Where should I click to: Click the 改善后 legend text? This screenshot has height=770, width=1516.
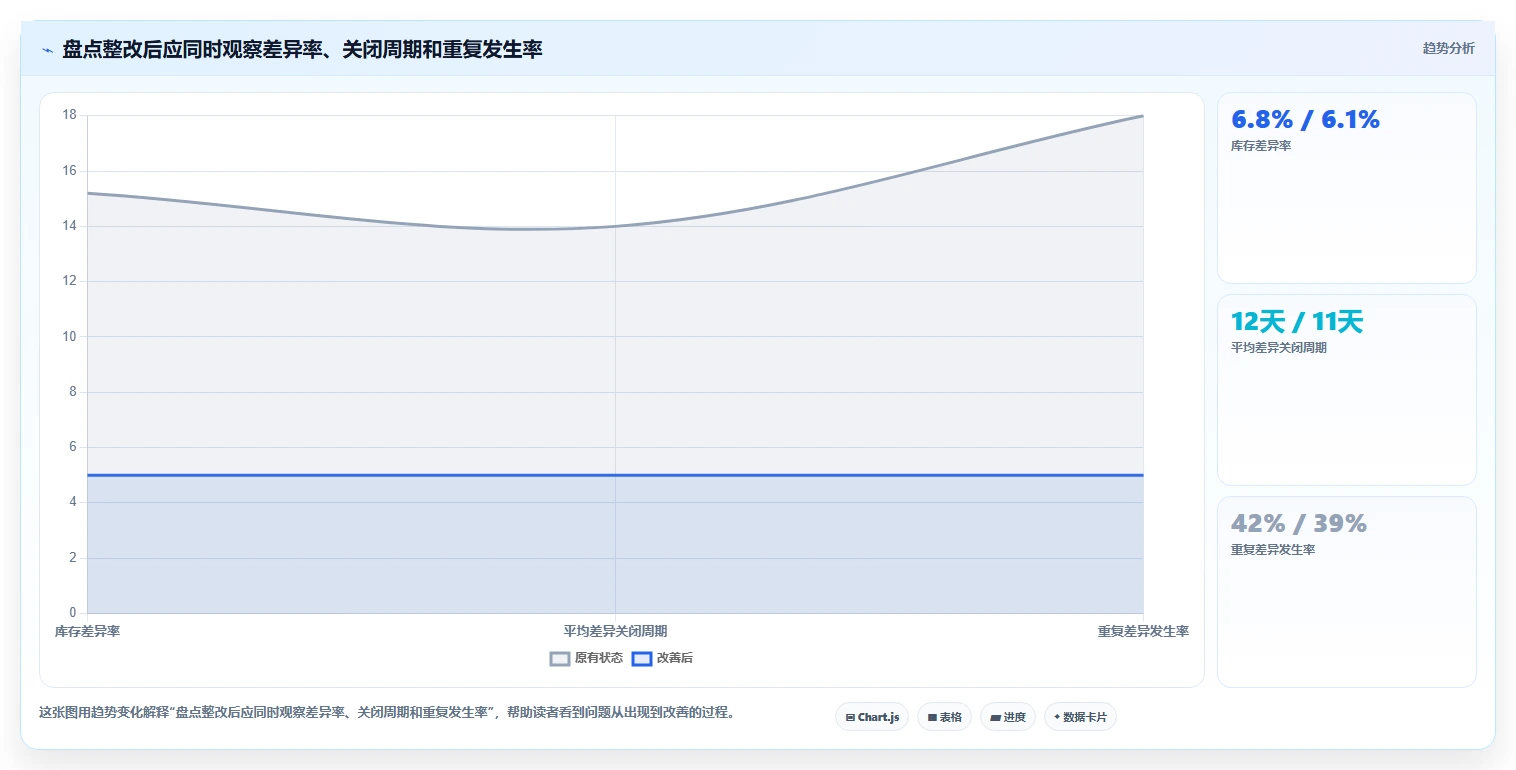675,658
